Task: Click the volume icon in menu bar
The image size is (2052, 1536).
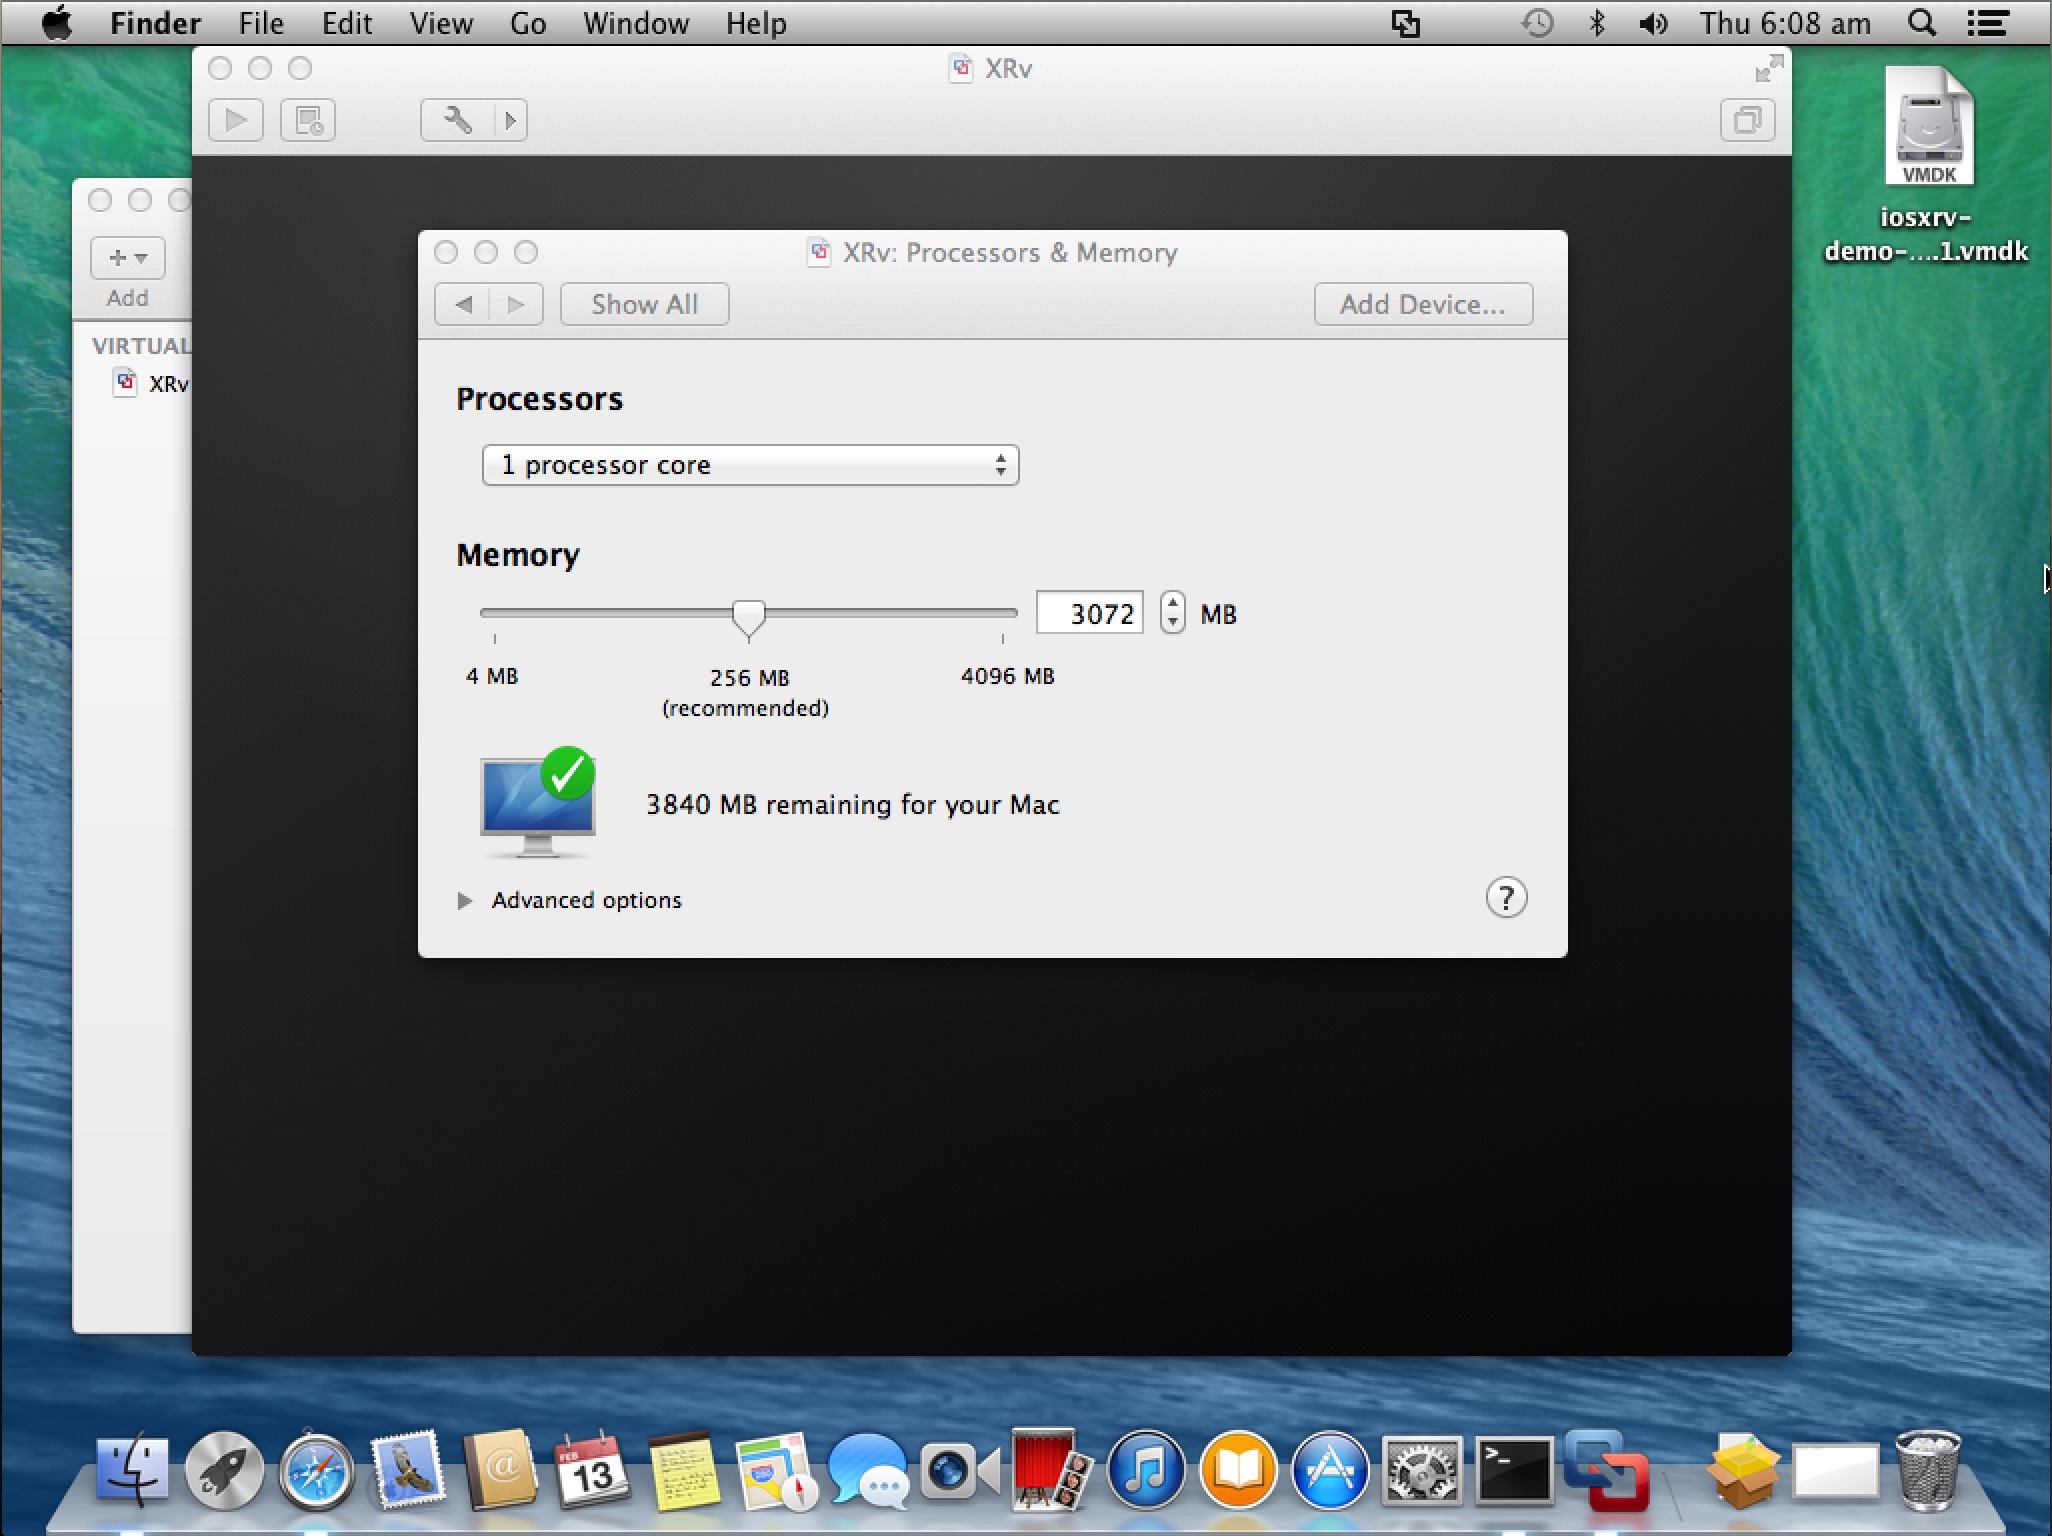Action: [1653, 23]
